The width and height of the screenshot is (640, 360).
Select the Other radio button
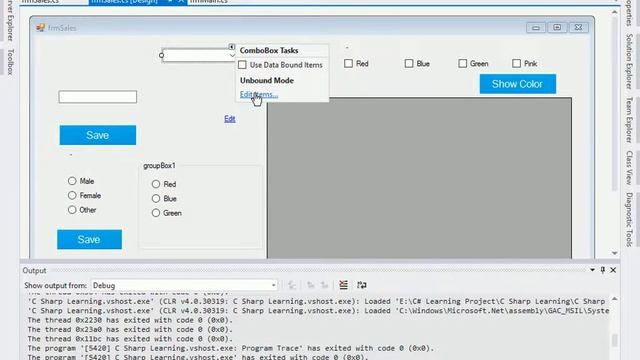72,209
